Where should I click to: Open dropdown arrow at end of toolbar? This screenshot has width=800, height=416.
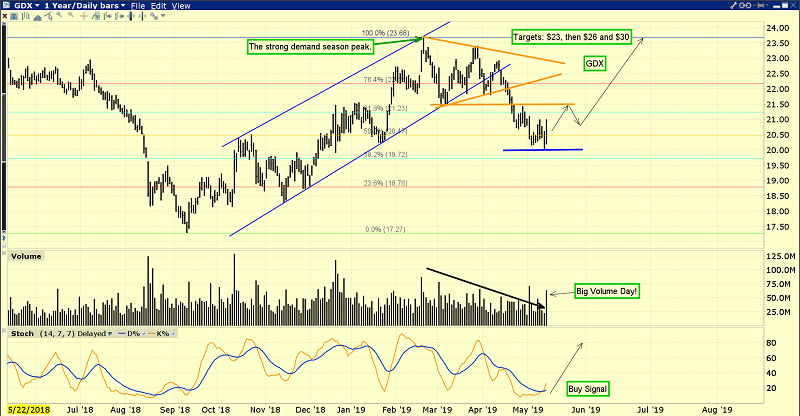pos(163,16)
